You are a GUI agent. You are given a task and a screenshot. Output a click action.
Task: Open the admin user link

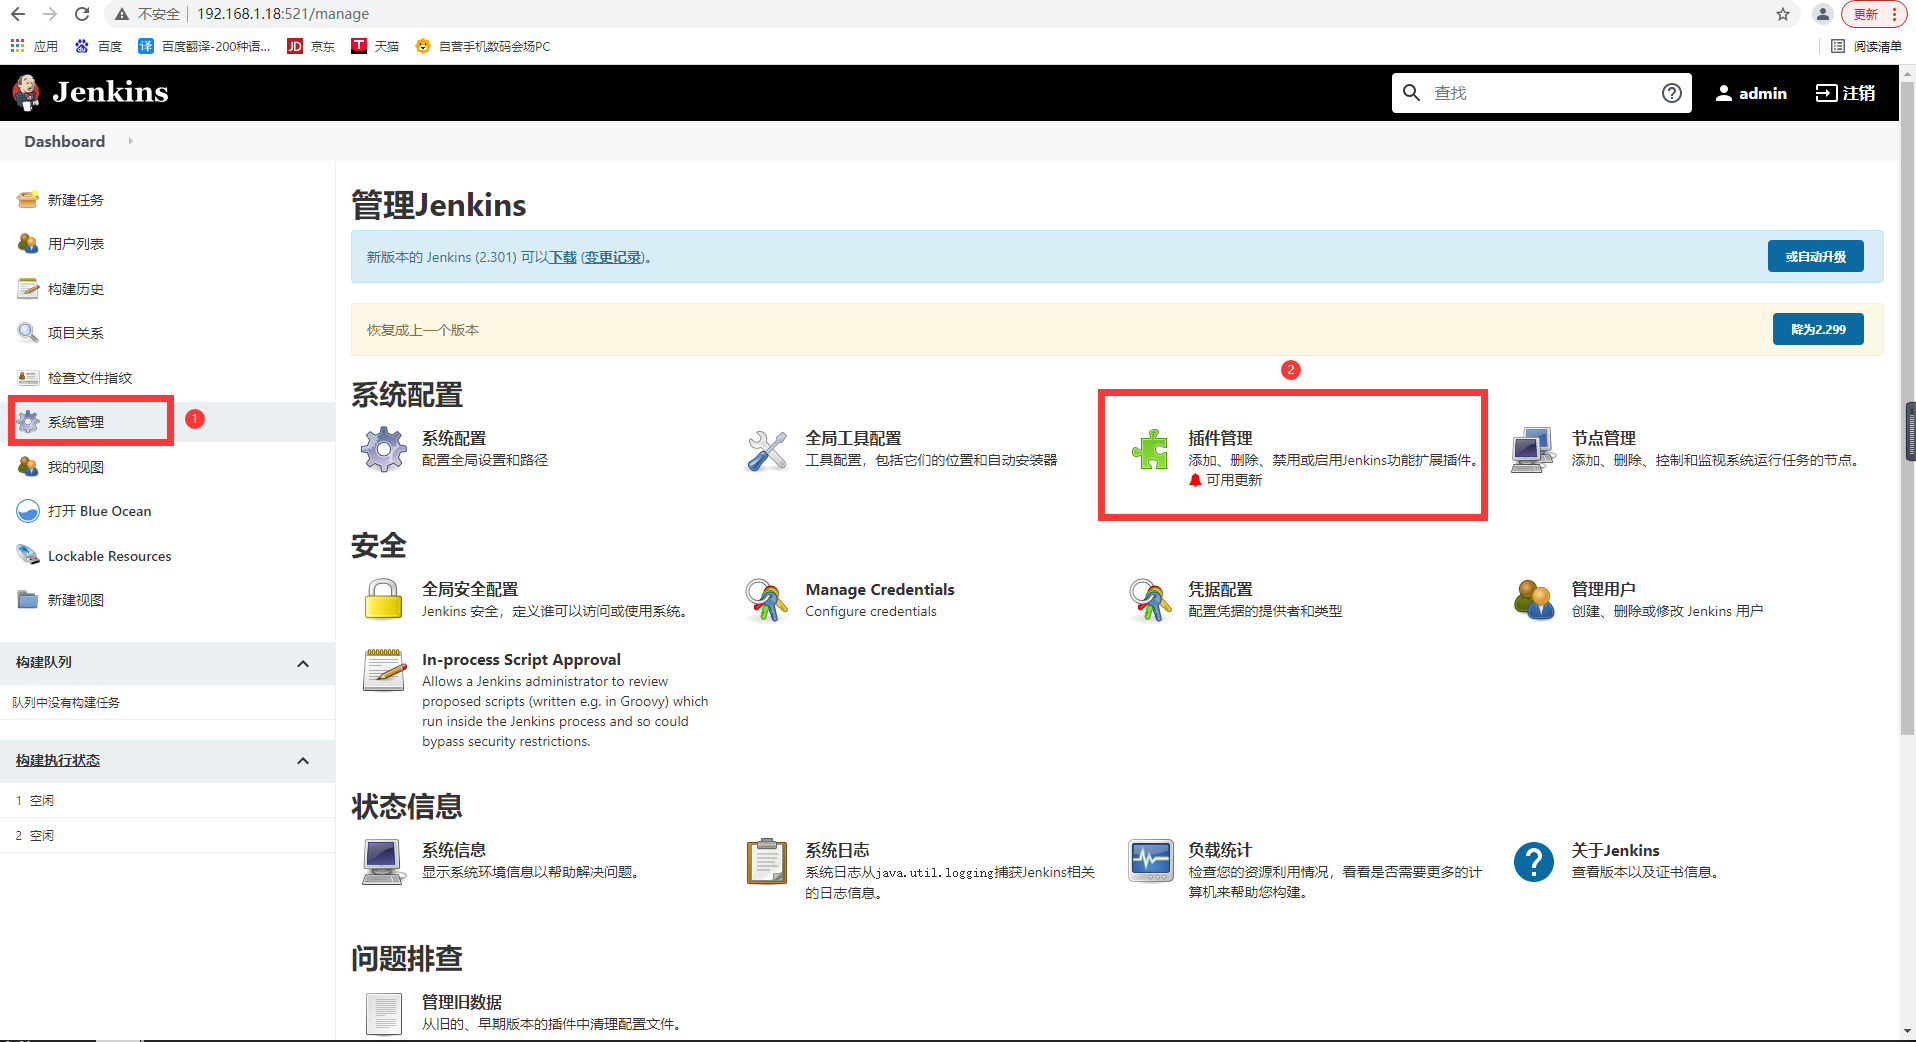click(x=1751, y=93)
